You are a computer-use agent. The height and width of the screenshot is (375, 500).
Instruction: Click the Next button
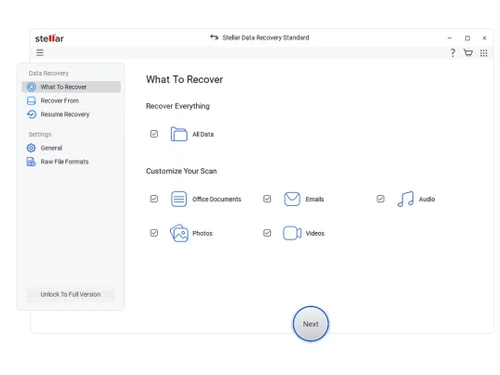point(311,324)
